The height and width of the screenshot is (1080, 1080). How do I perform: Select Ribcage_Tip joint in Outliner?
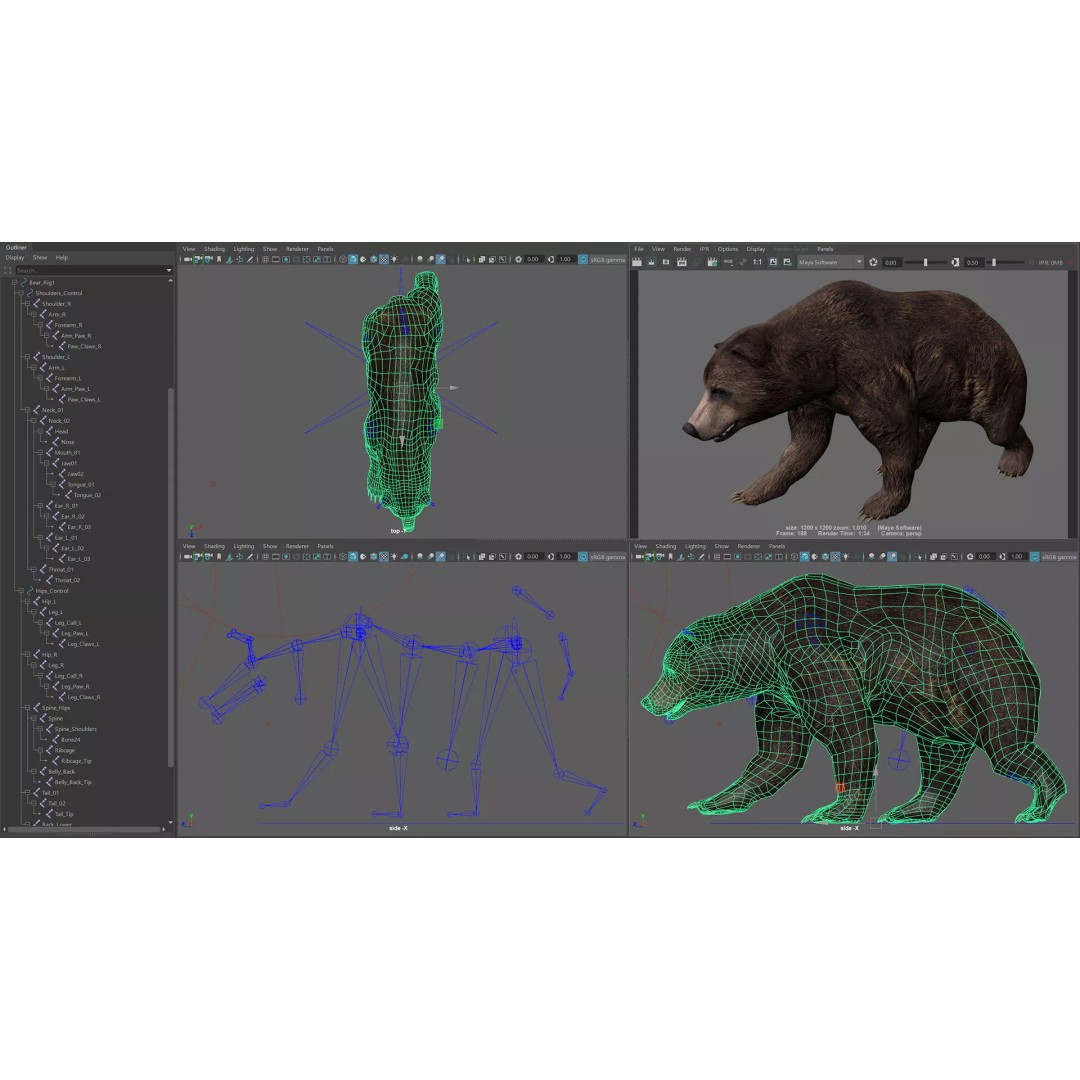76,761
